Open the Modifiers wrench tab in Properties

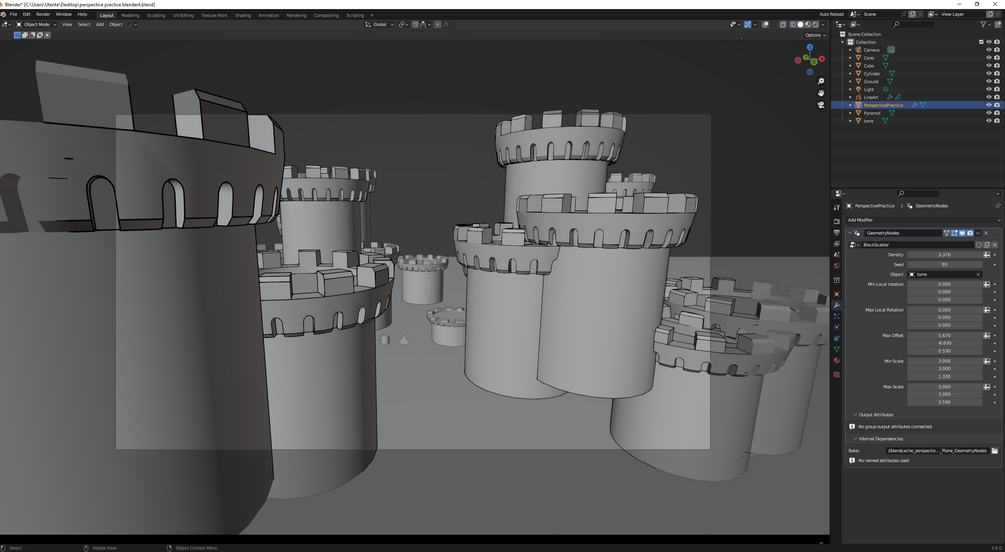click(x=836, y=305)
